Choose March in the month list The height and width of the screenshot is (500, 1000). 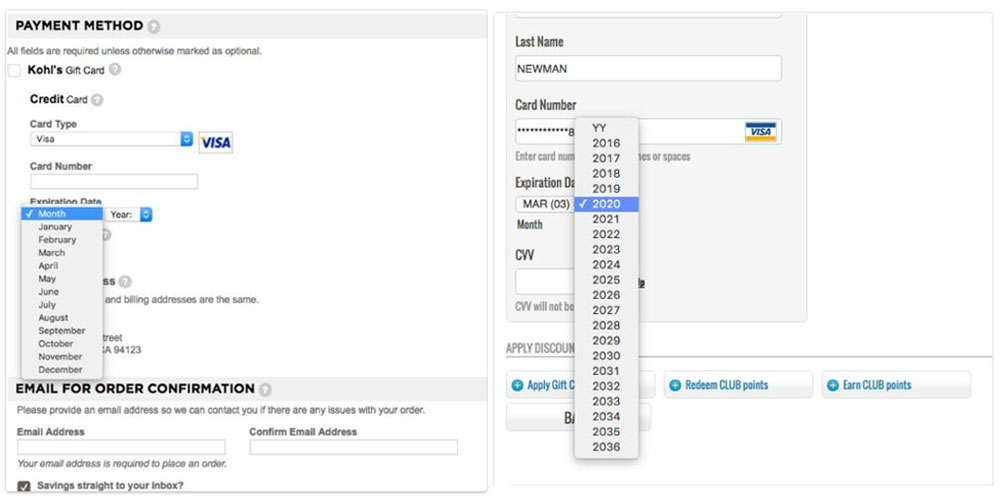[x=62, y=253]
